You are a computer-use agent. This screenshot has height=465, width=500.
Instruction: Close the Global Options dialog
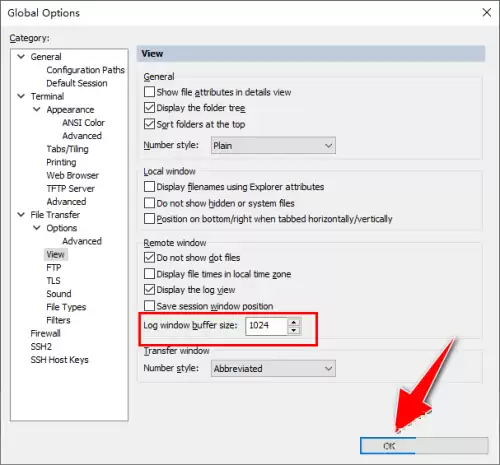(x=487, y=13)
